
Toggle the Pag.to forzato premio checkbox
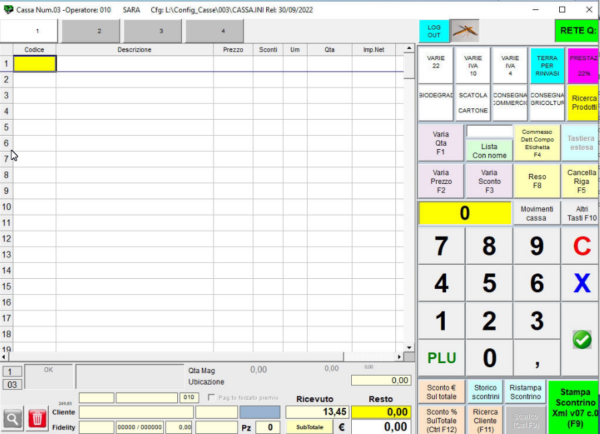pos(211,397)
